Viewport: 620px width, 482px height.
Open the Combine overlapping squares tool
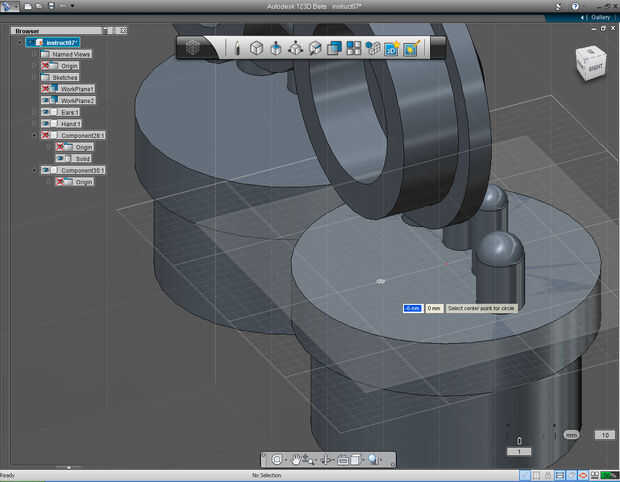(x=334, y=48)
